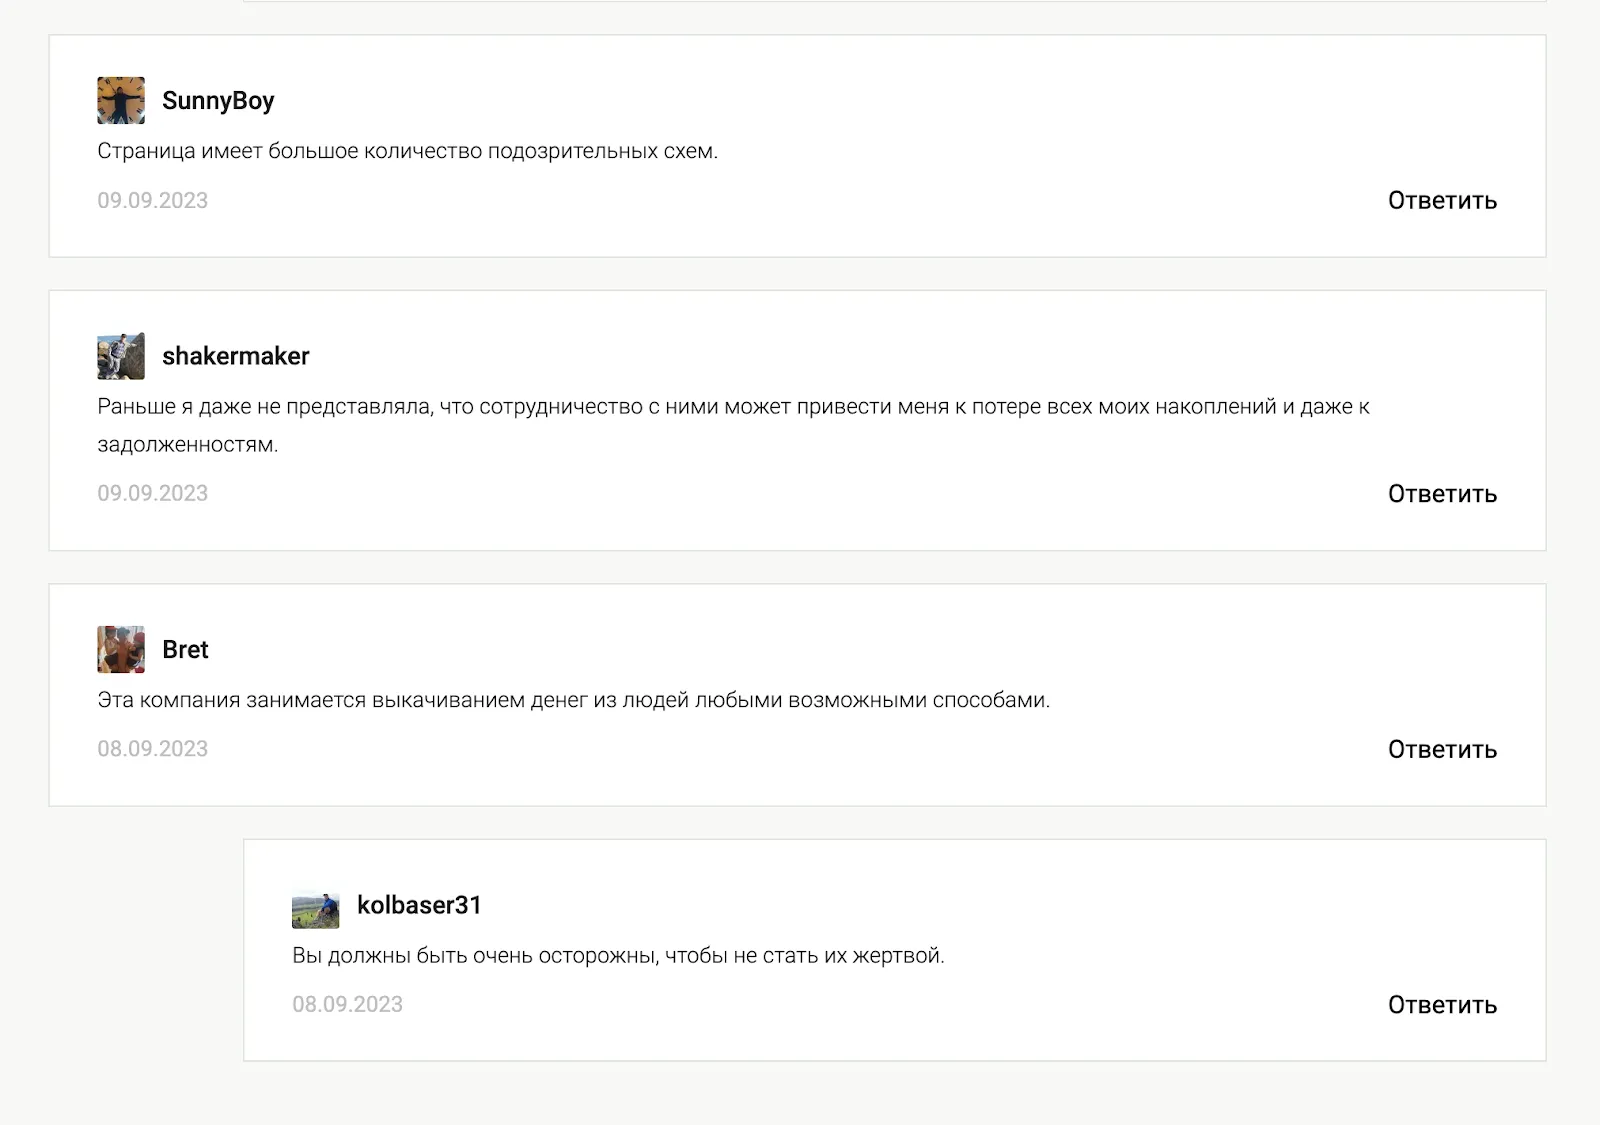
Task: Select the Bret username
Action: tap(185, 650)
